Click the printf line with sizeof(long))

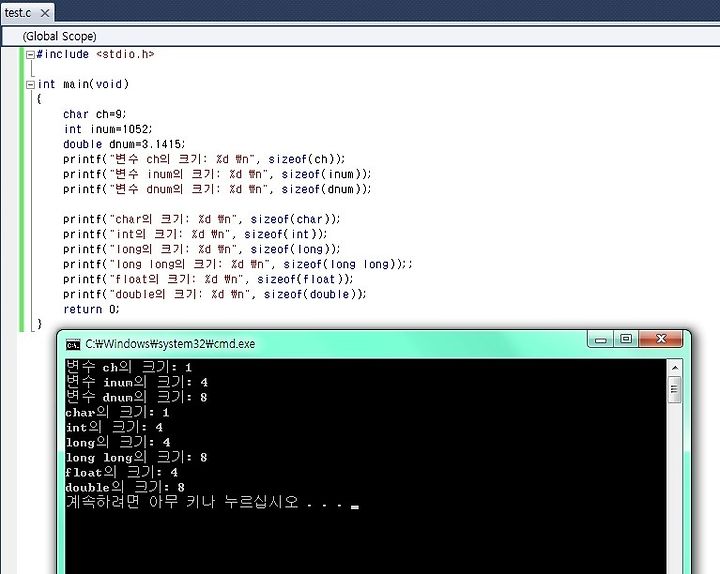202,249
